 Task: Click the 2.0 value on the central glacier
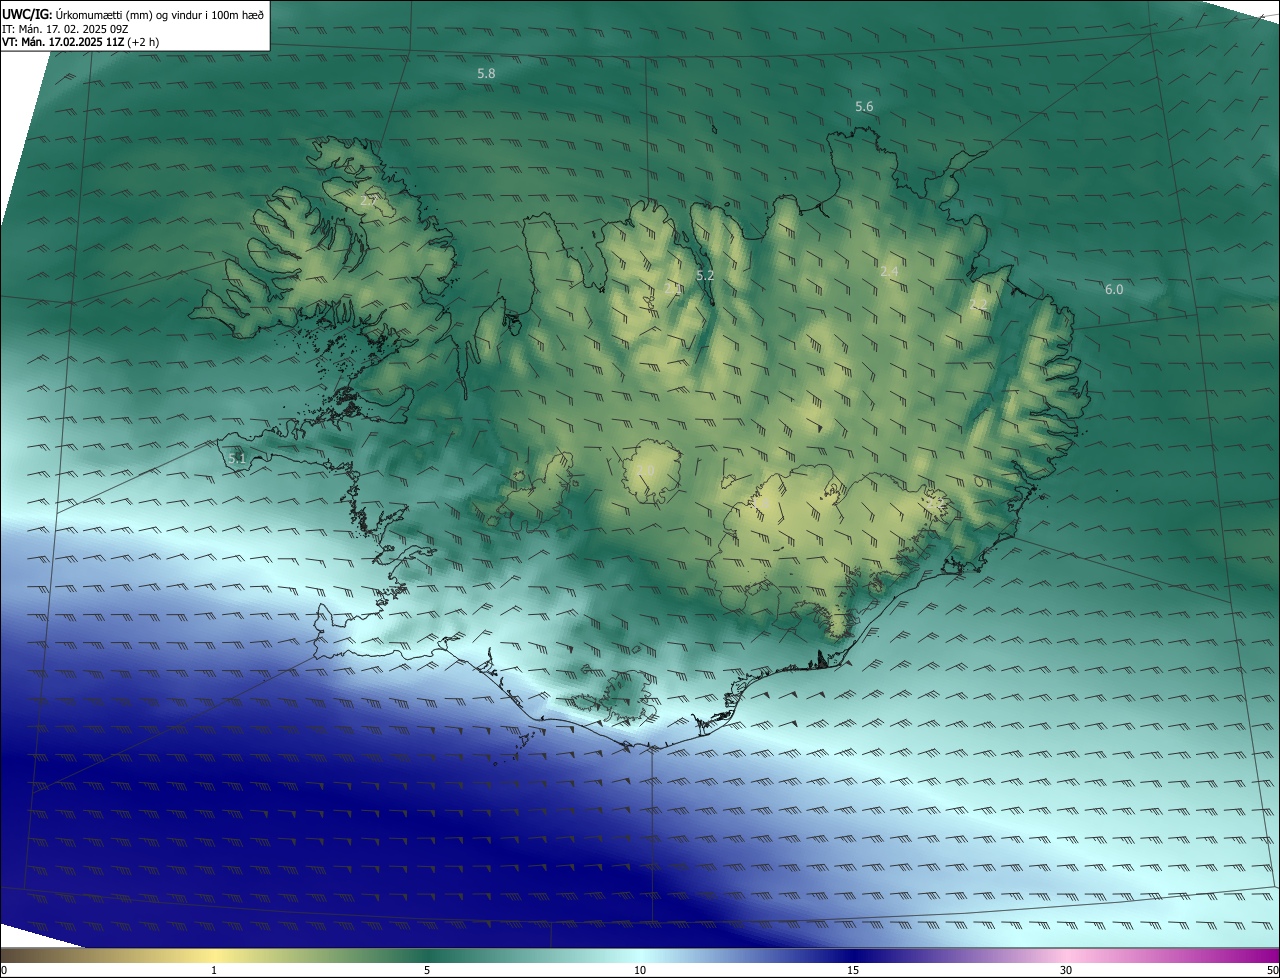645,470
